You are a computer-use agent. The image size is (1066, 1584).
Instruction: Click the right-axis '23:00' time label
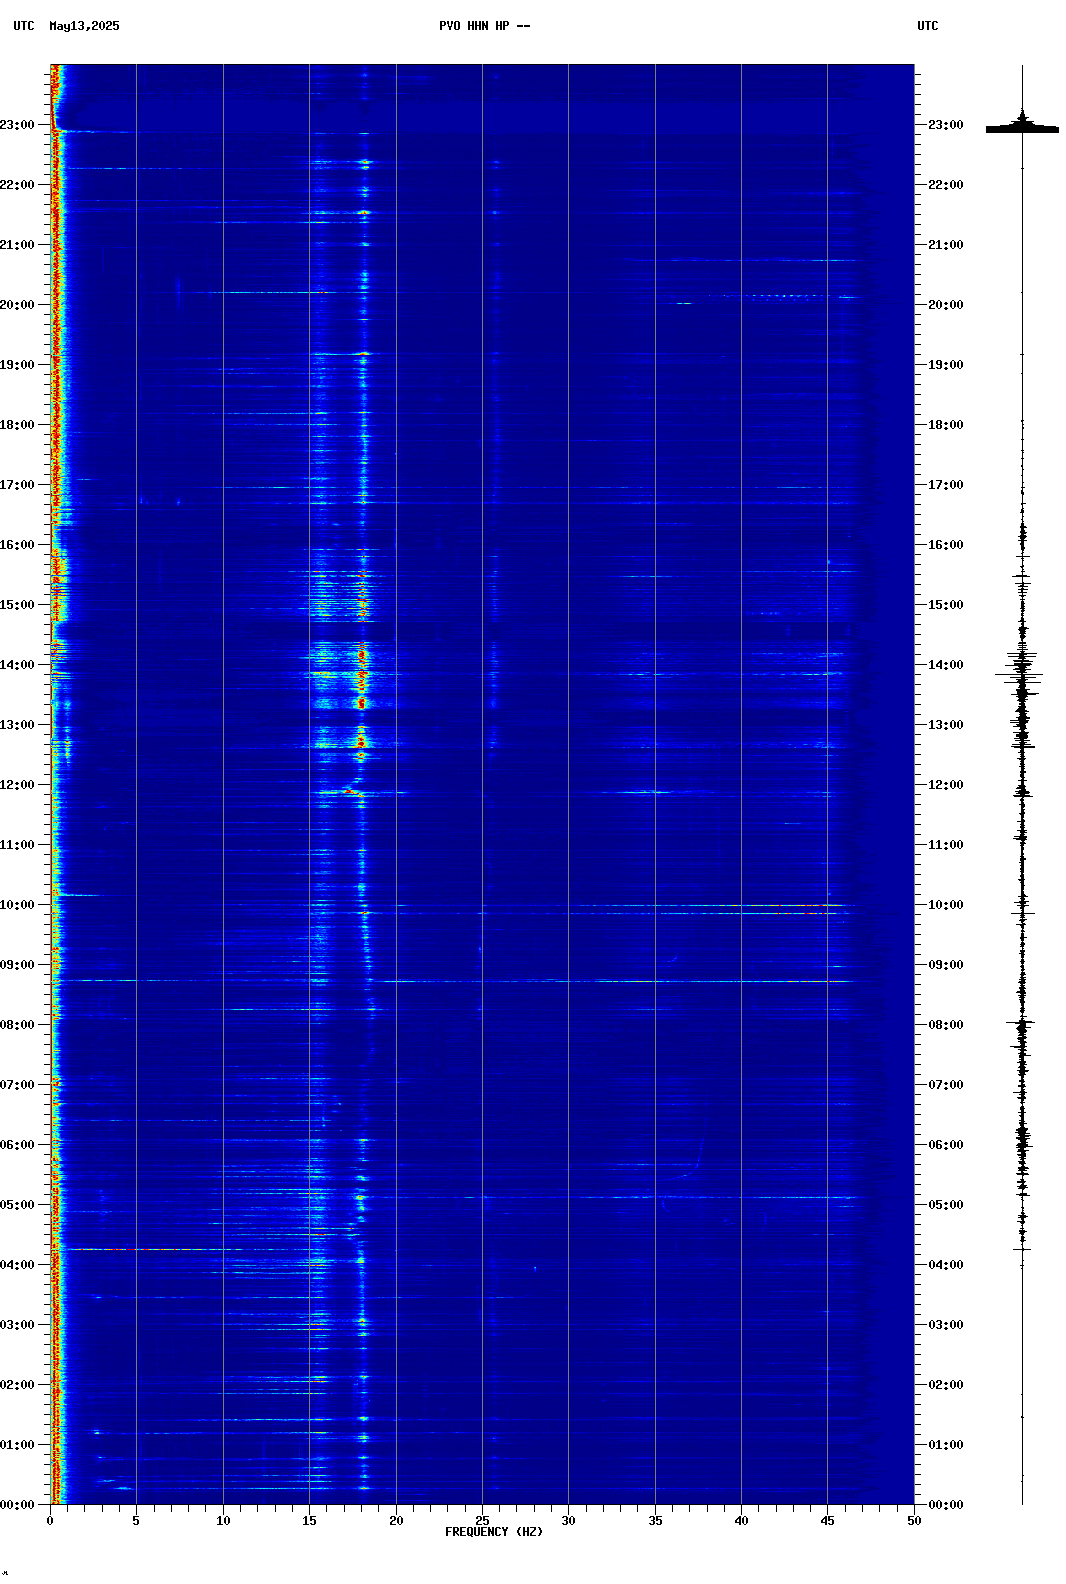pyautogui.click(x=946, y=125)
